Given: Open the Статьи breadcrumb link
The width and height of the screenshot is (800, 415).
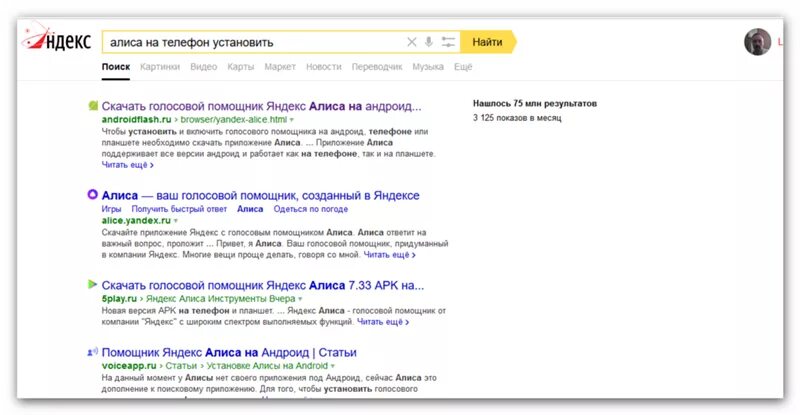Looking at the screenshot, I should point(181,366).
